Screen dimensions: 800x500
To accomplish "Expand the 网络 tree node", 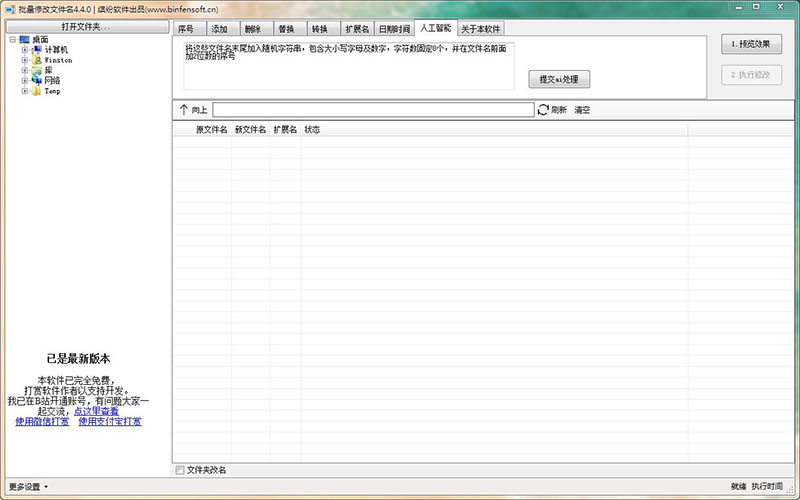I will pyautogui.click(x=24, y=81).
